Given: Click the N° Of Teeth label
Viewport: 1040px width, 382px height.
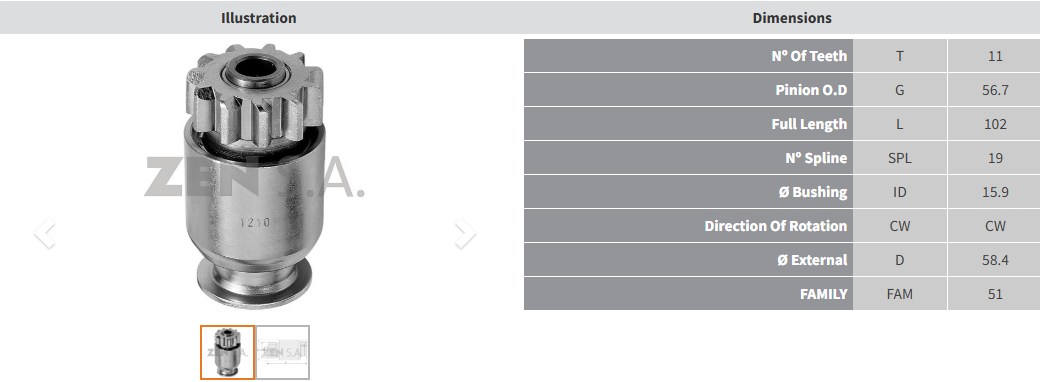Looking at the screenshot, I should pyautogui.click(x=809, y=56).
